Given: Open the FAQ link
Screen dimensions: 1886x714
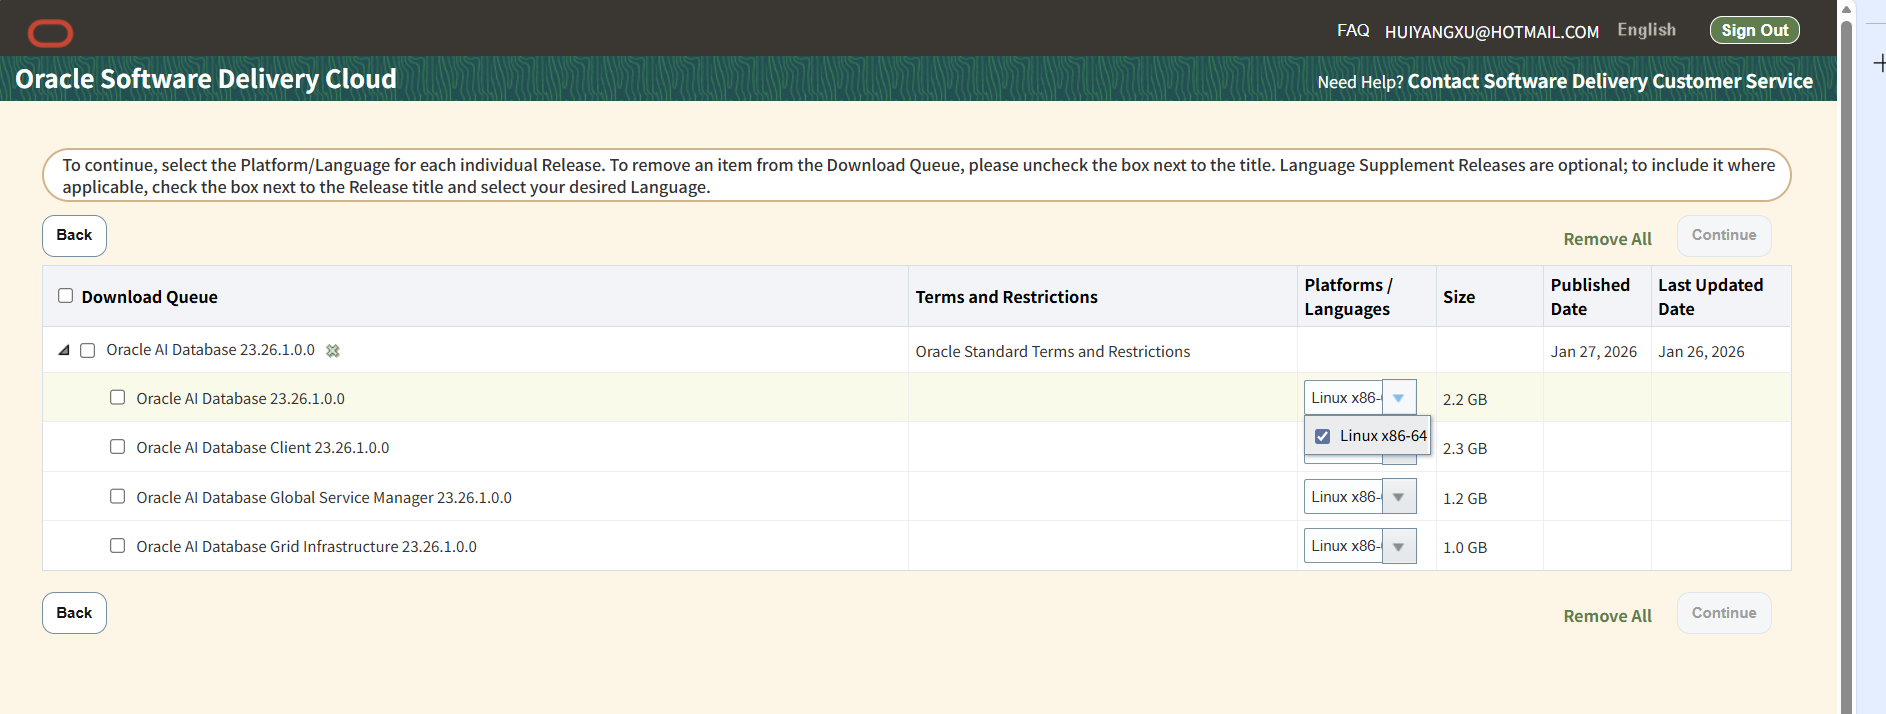Looking at the screenshot, I should (1353, 31).
